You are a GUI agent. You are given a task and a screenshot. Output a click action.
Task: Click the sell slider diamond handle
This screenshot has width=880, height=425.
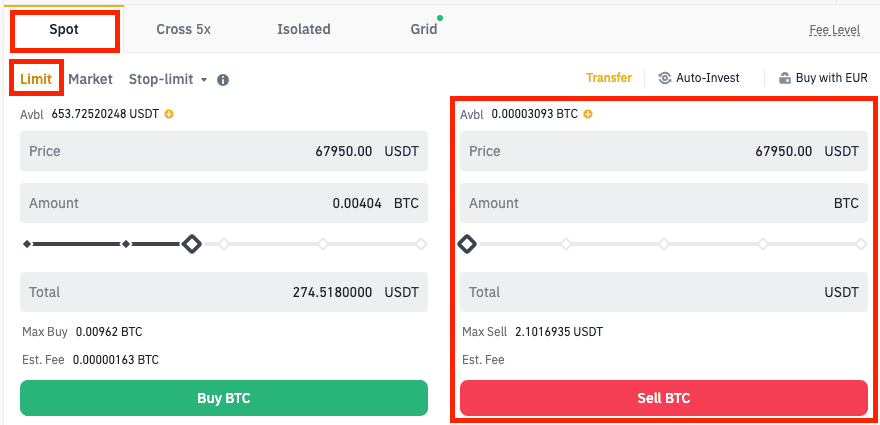point(466,243)
